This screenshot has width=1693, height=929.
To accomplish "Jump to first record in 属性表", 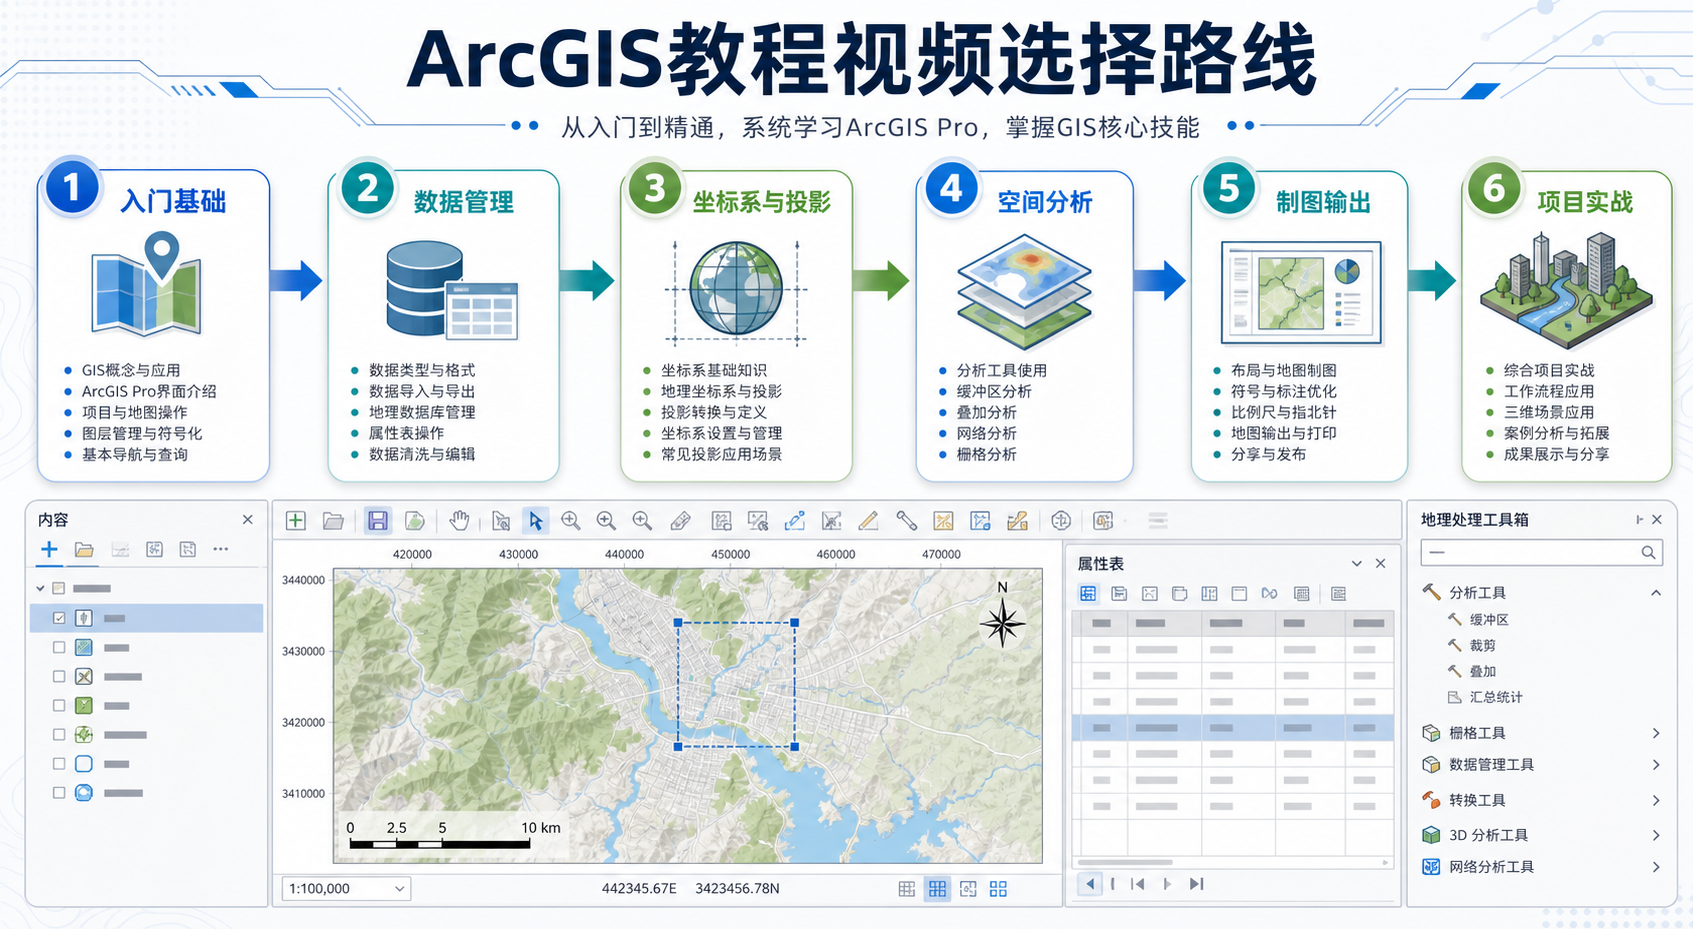I will 1137,884.
